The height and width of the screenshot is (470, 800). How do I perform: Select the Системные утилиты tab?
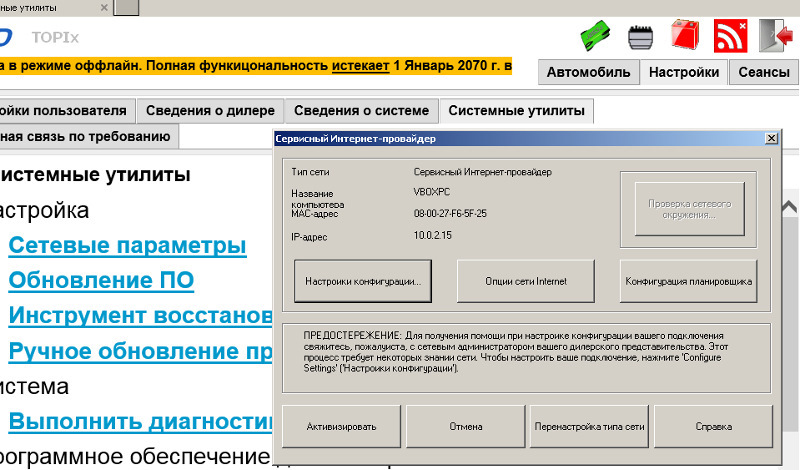(516, 111)
